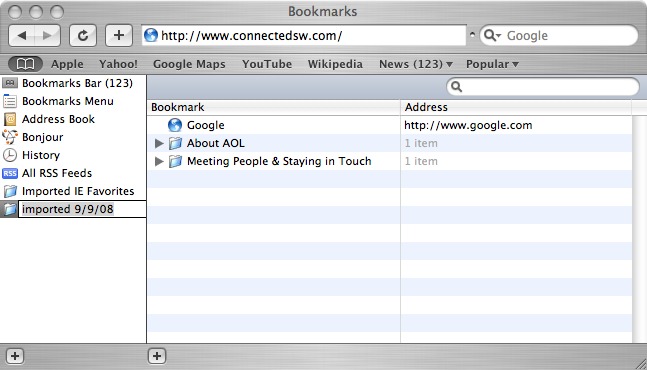Go back with the left arrow button
Screen dimensions: 647x370
(x=21, y=35)
